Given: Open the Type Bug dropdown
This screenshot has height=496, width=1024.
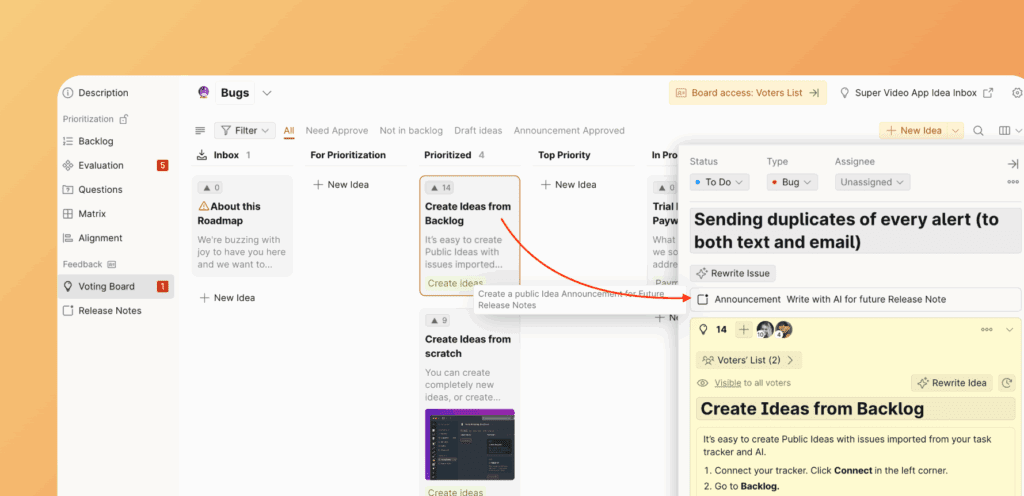Looking at the screenshot, I should 792,182.
